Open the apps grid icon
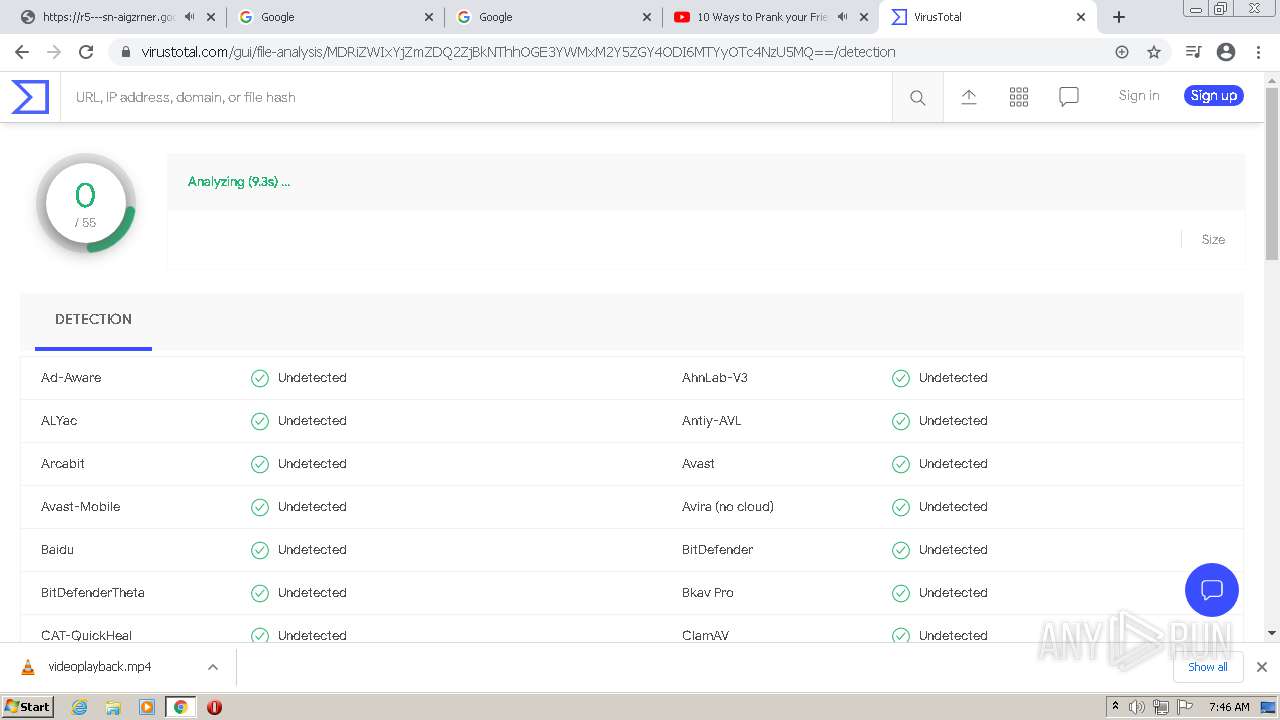Screen dimensions: 1280x720 pyautogui.click(x=1019, y=97)
